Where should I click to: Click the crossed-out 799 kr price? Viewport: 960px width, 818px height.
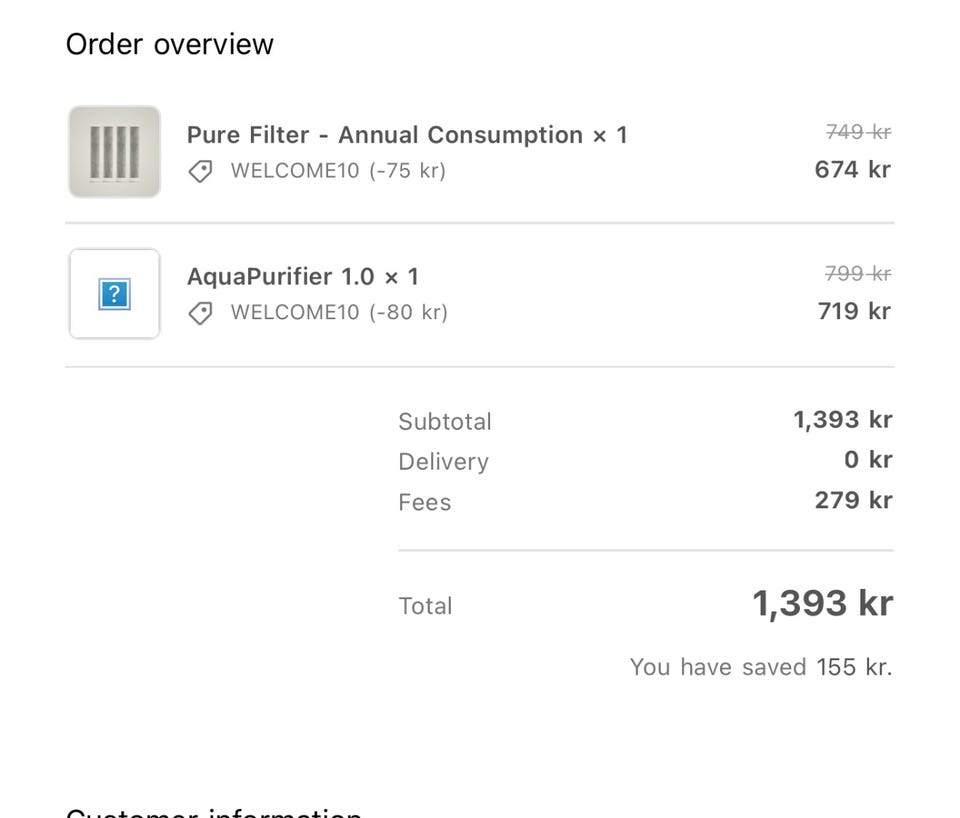coord(858,274)
